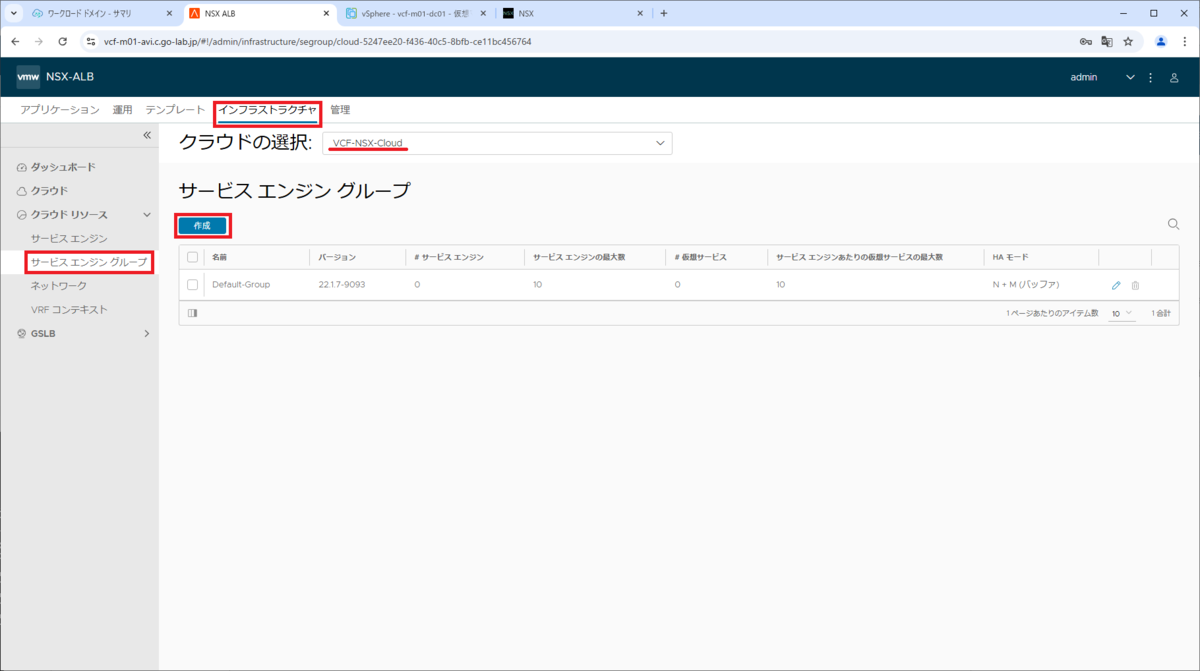1200x671 pixels.
Task: Go back in browser history
Action: [15, 42]
